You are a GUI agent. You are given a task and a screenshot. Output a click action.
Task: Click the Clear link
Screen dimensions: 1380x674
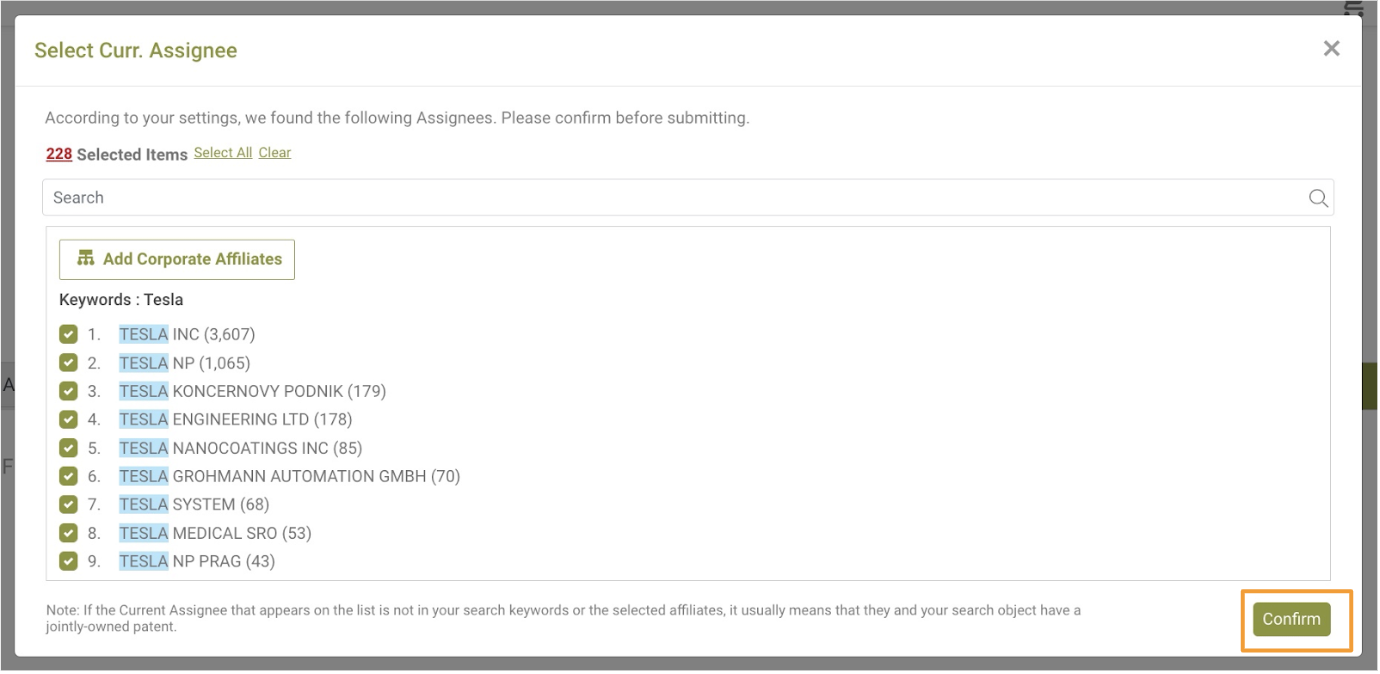275,153
